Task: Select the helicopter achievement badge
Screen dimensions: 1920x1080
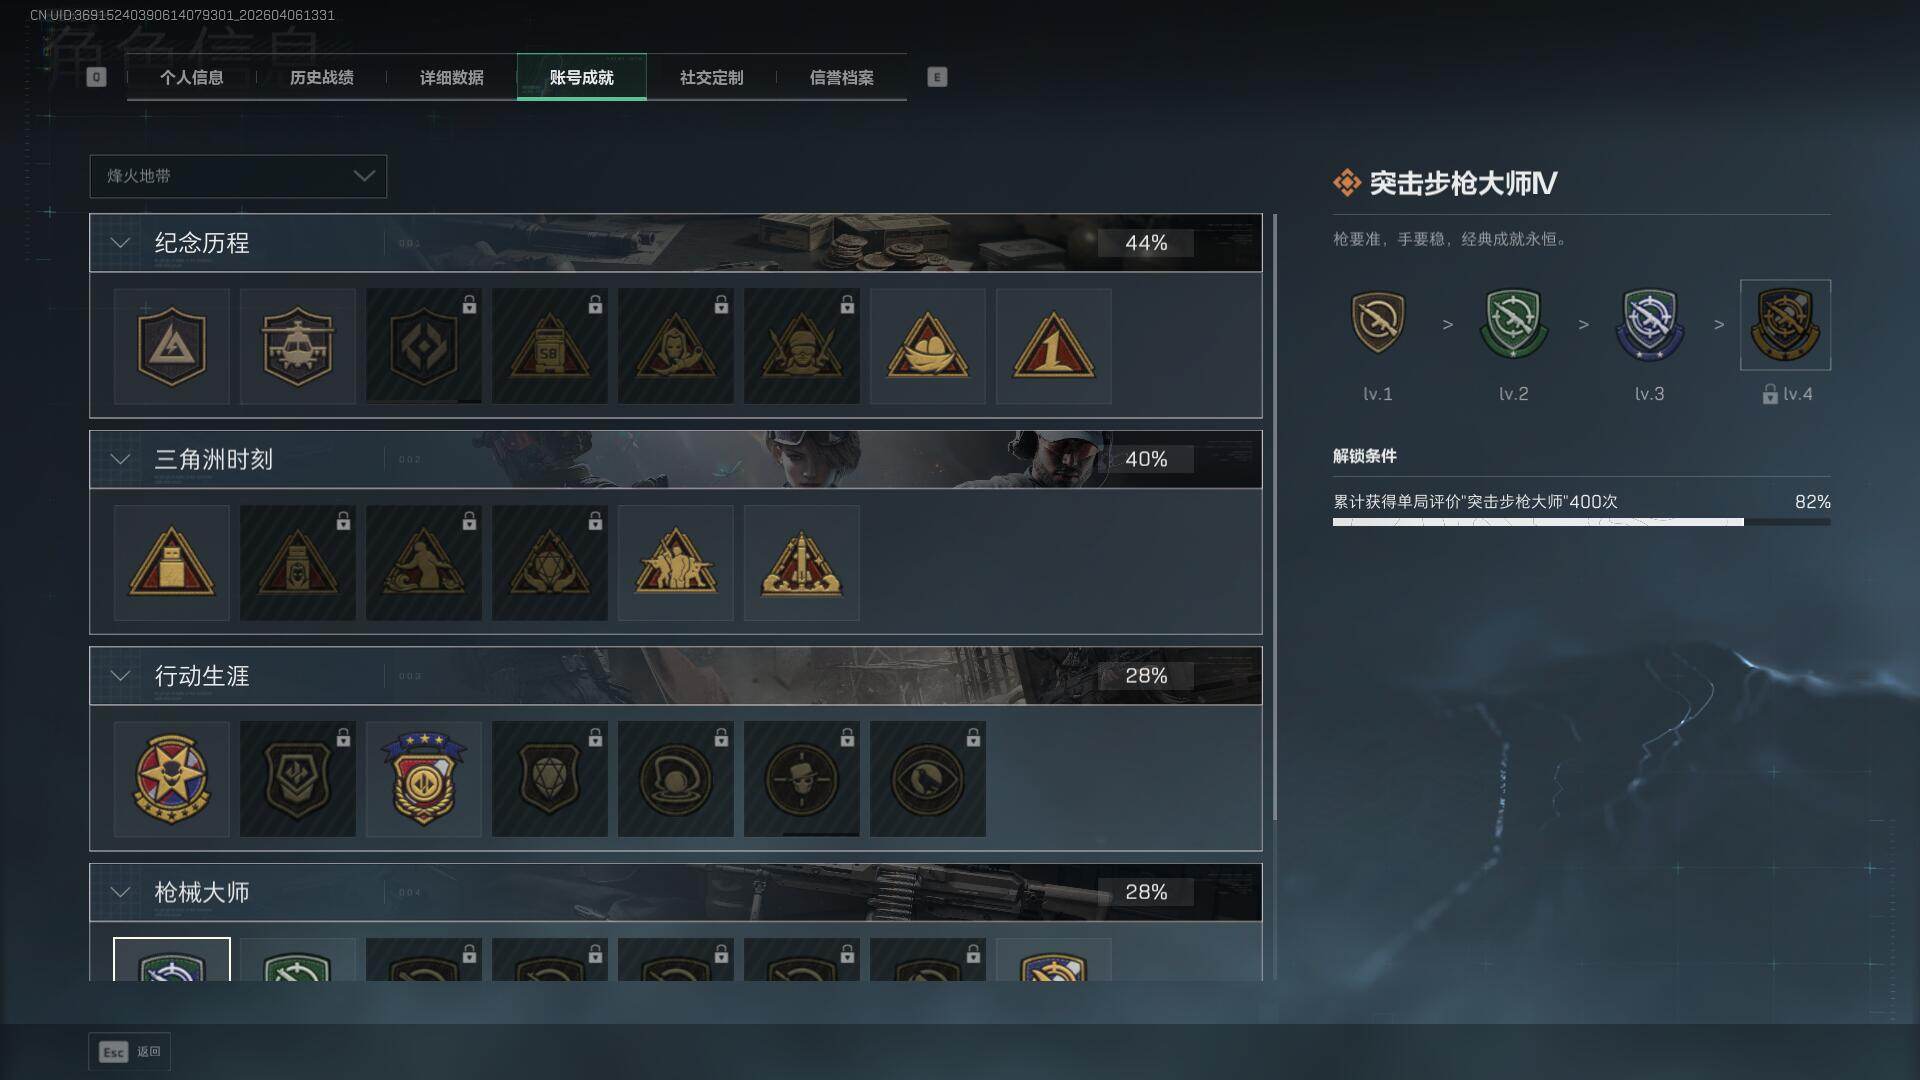Action: [x=297, y=346]
